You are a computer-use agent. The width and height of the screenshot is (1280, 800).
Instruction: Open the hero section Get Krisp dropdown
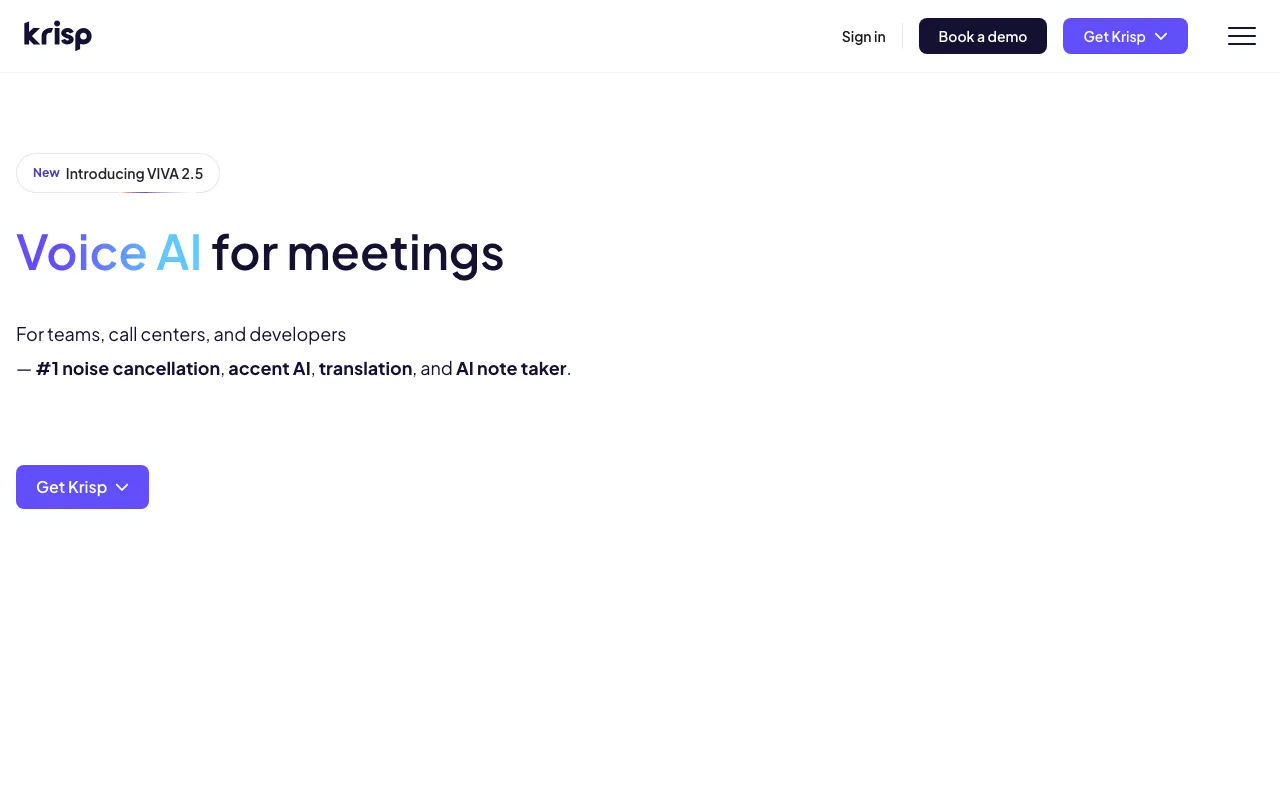click(82, 487)
